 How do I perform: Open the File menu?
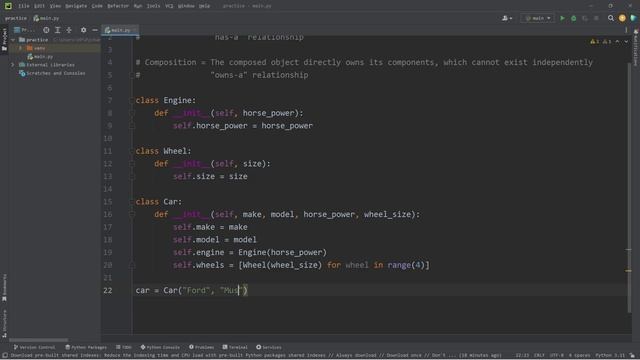click(24, 6)
